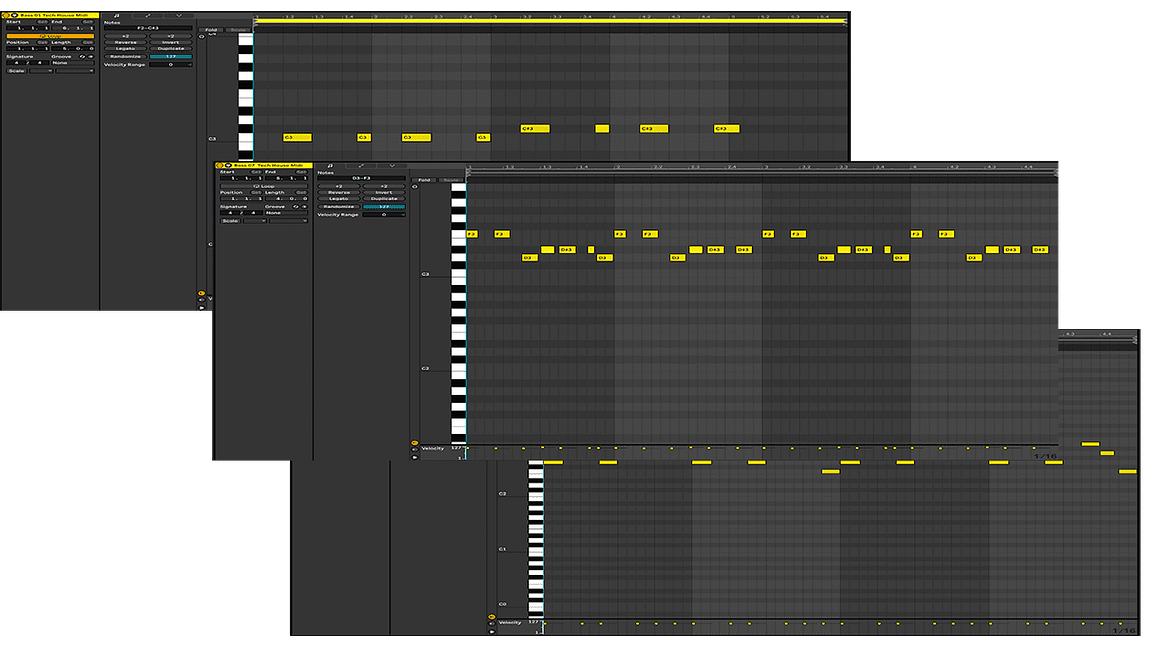Toggle velocity lane button in bottom window
This screenshot has width=1170, height=658.
(x=491, y=616)
